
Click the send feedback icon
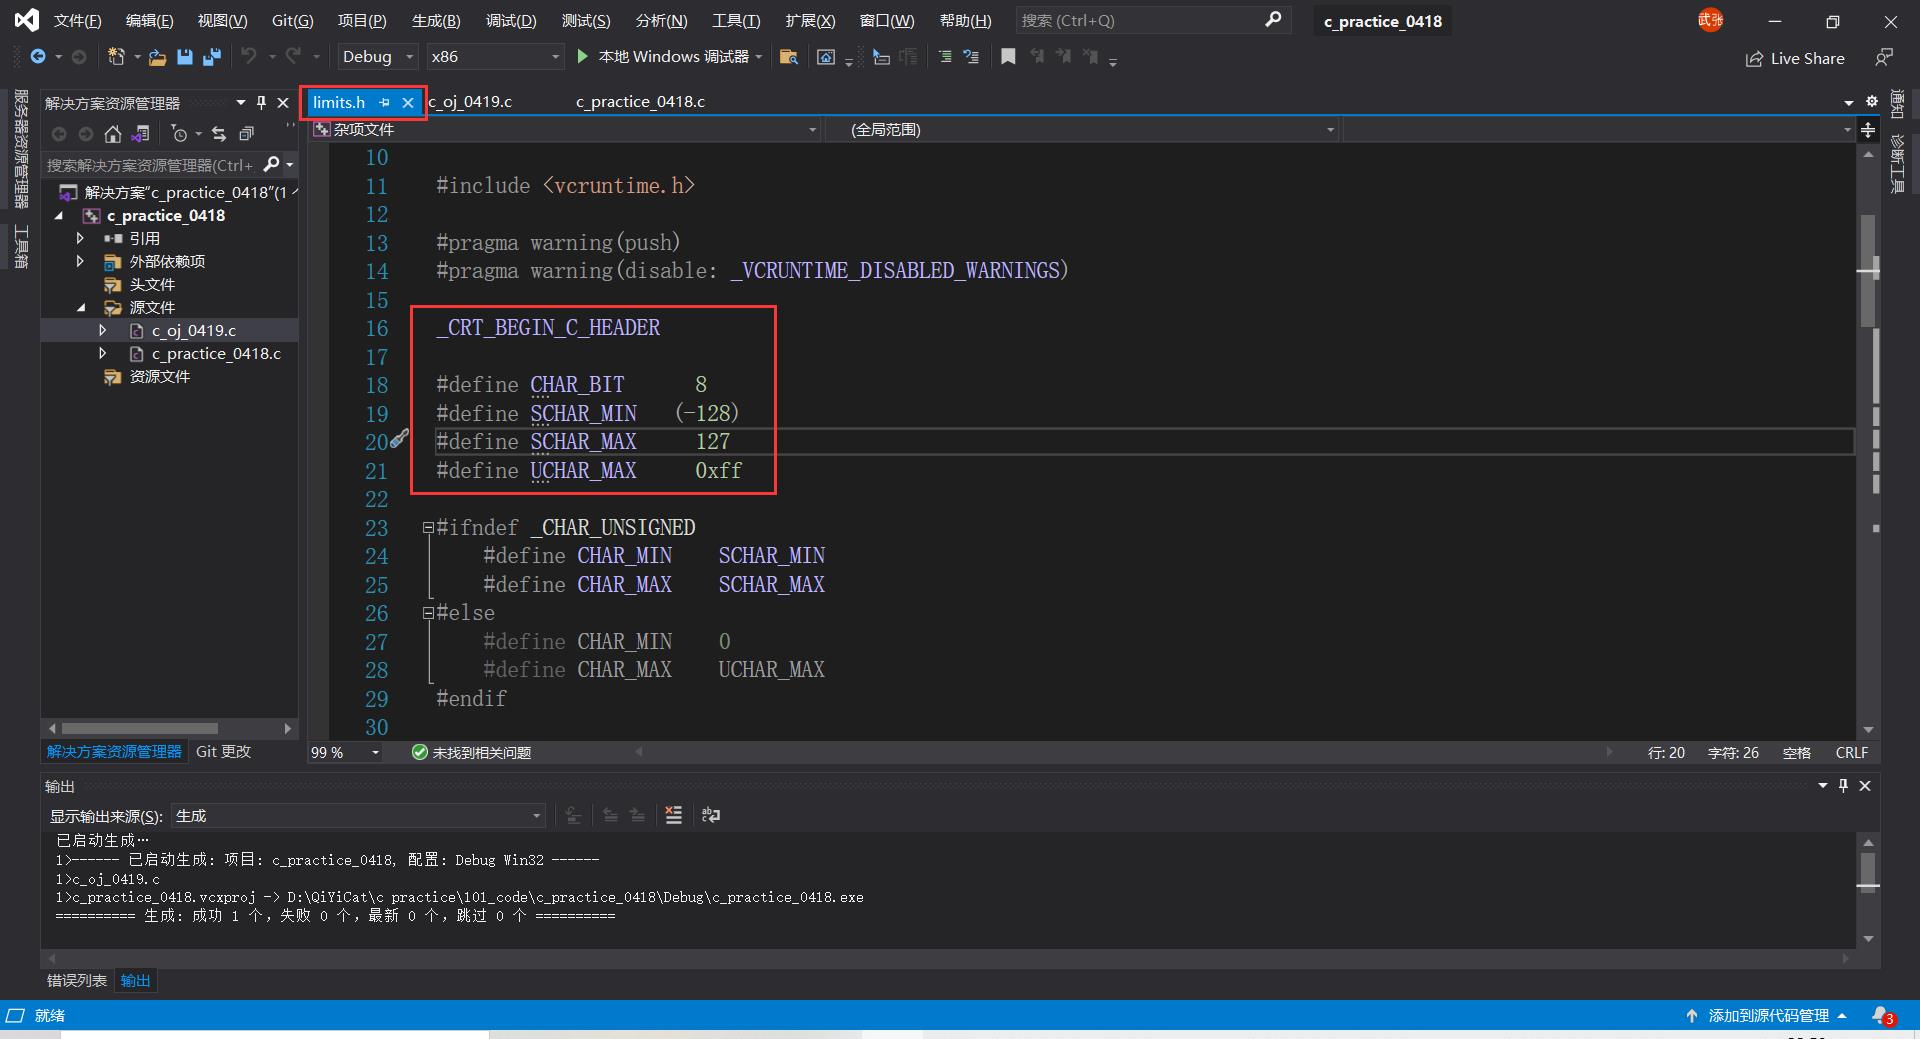pos(1884,57)
